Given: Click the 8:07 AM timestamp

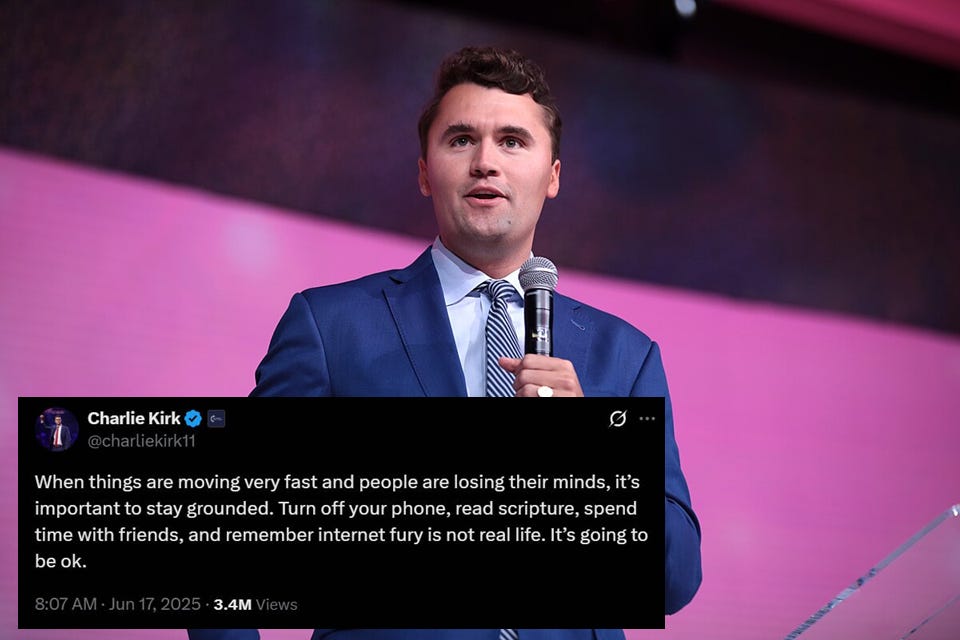Looking at the screenshot, I should 66,604.
